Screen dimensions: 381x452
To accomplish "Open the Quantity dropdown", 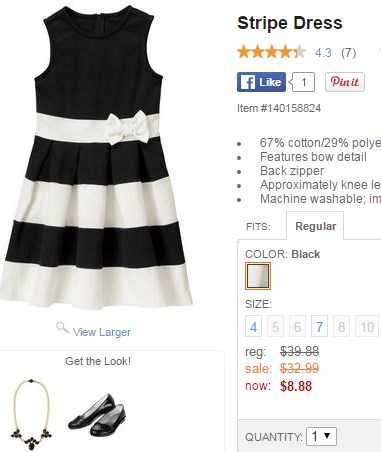I will tap(321, 436).
